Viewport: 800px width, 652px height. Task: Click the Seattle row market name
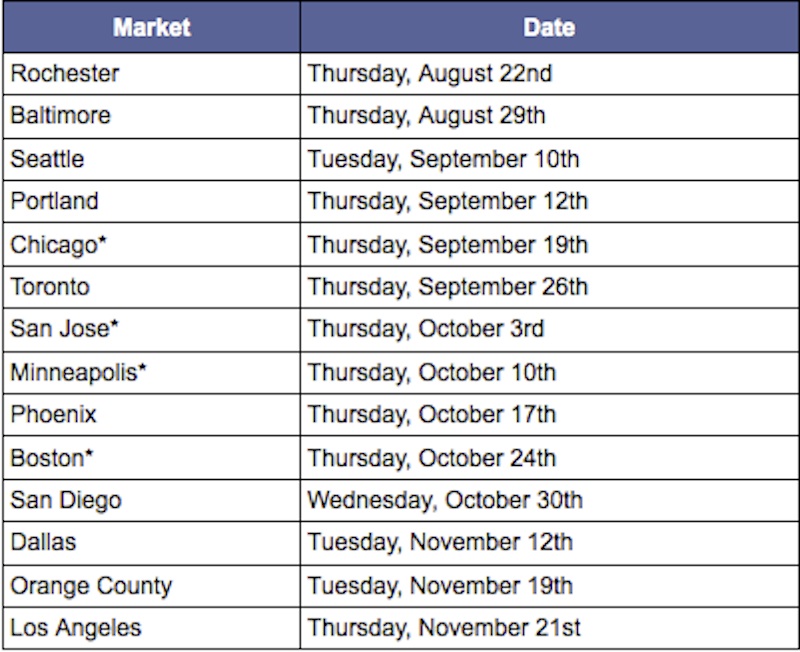[x=47, y=159]
